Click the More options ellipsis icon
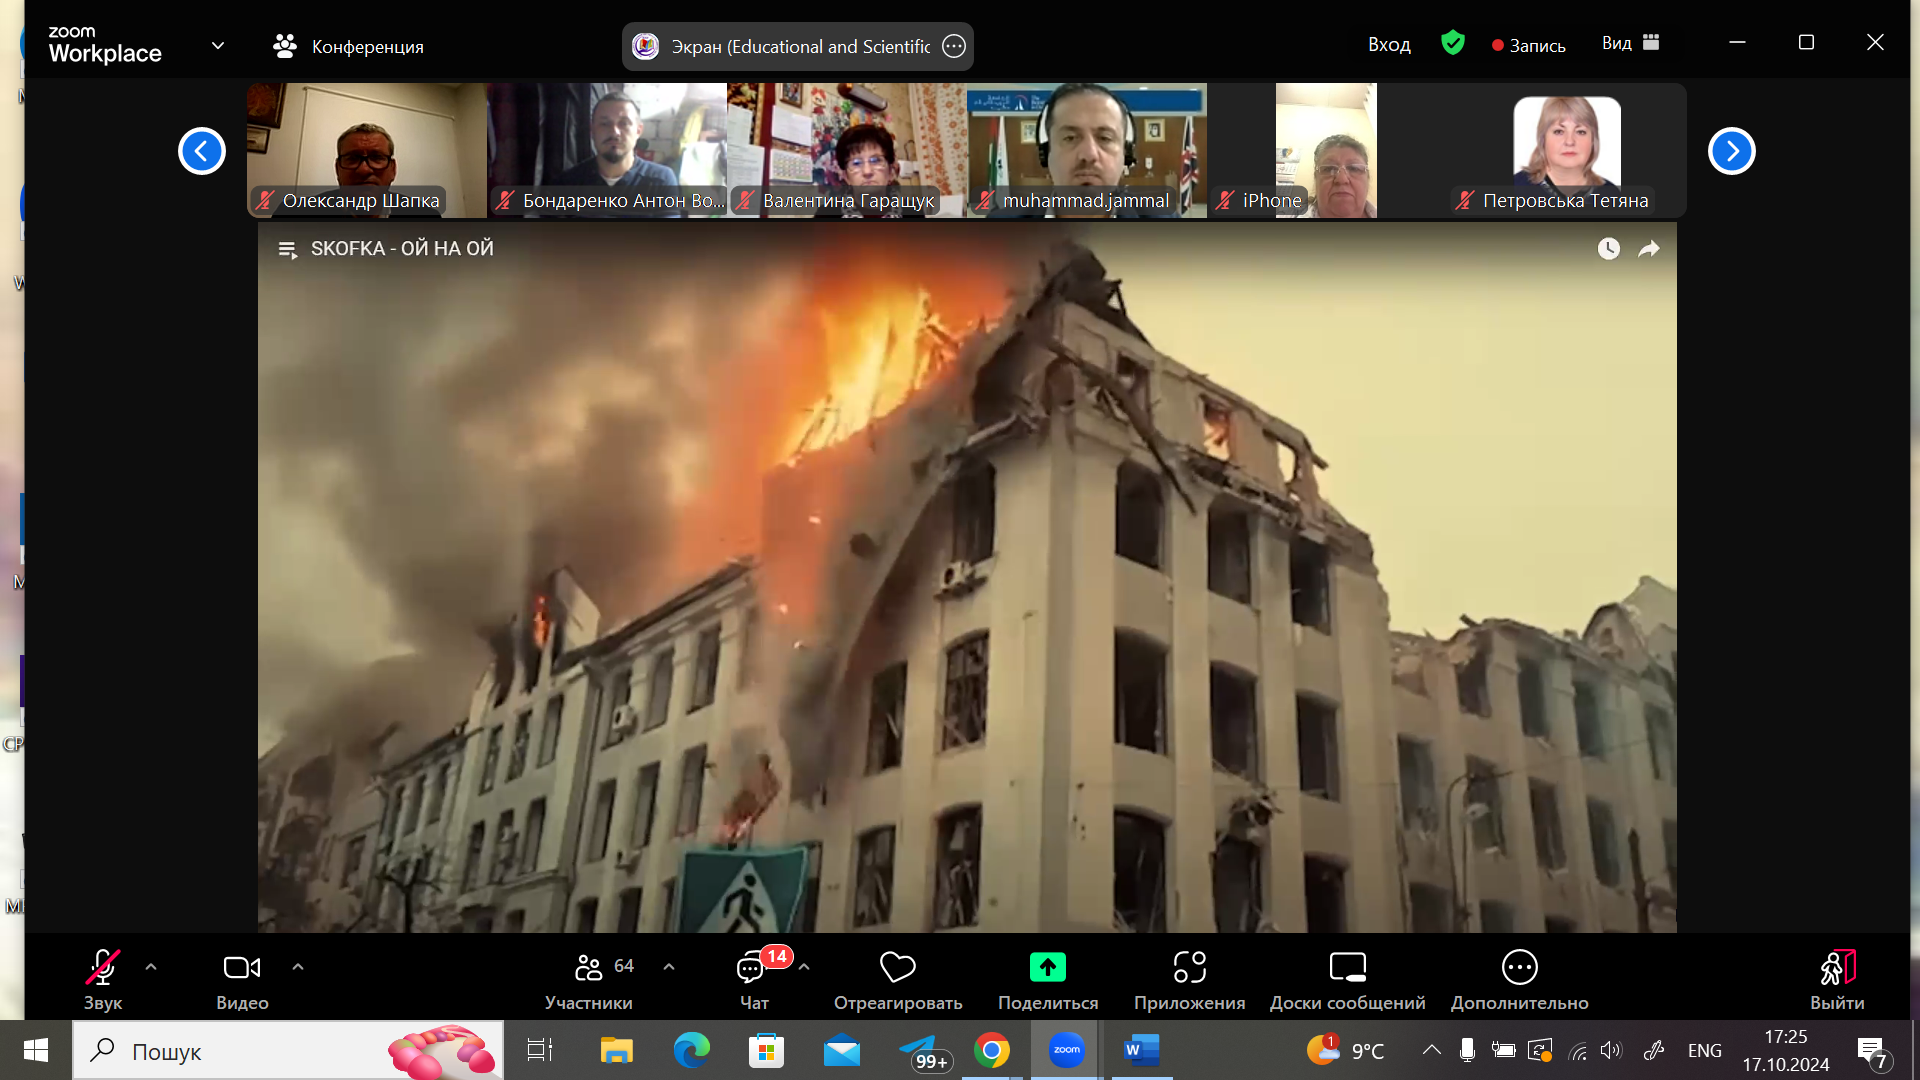 (x=1519, y=968)
